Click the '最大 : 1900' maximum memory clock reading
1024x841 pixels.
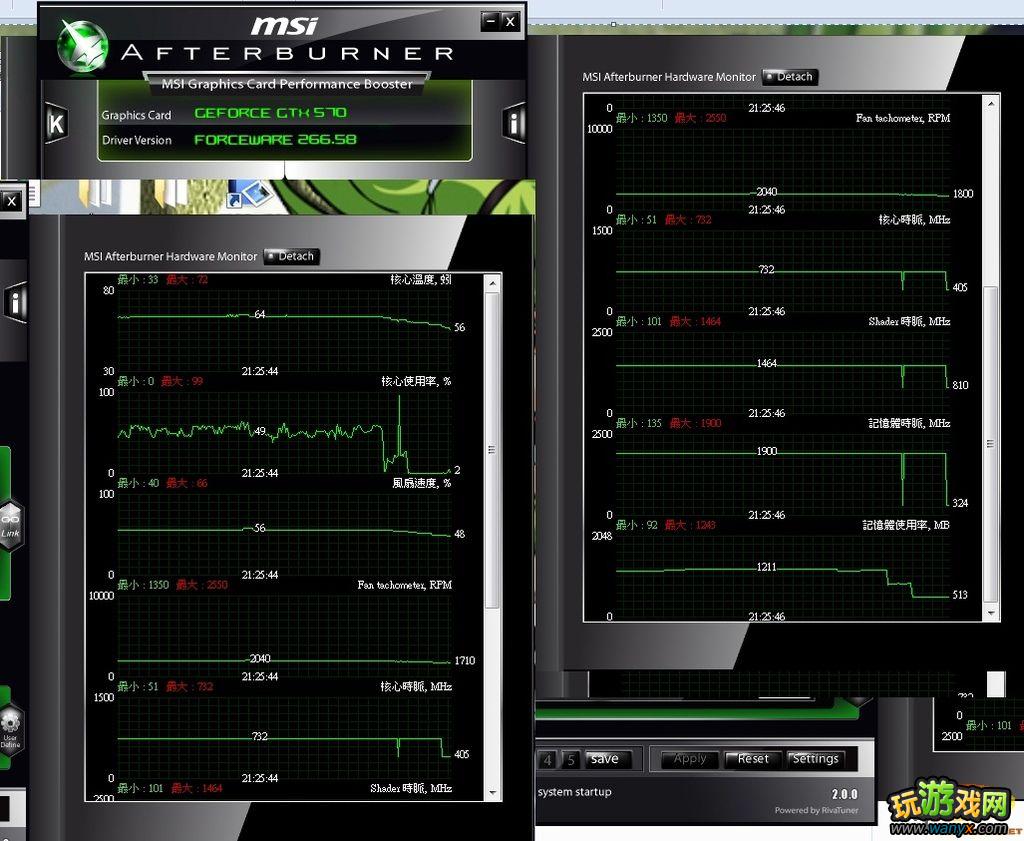pyautogui.click(x=695, y=423)
